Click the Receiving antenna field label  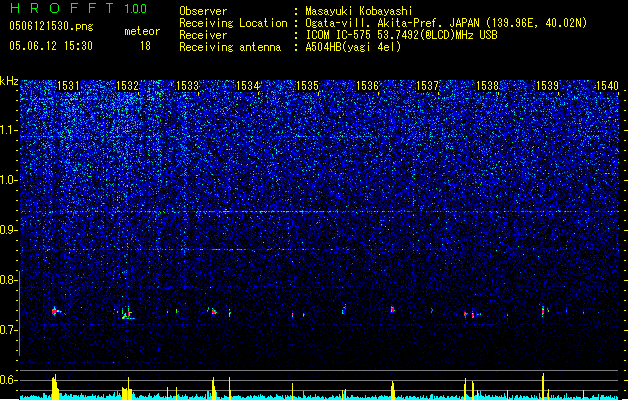[x=230, y=47]
